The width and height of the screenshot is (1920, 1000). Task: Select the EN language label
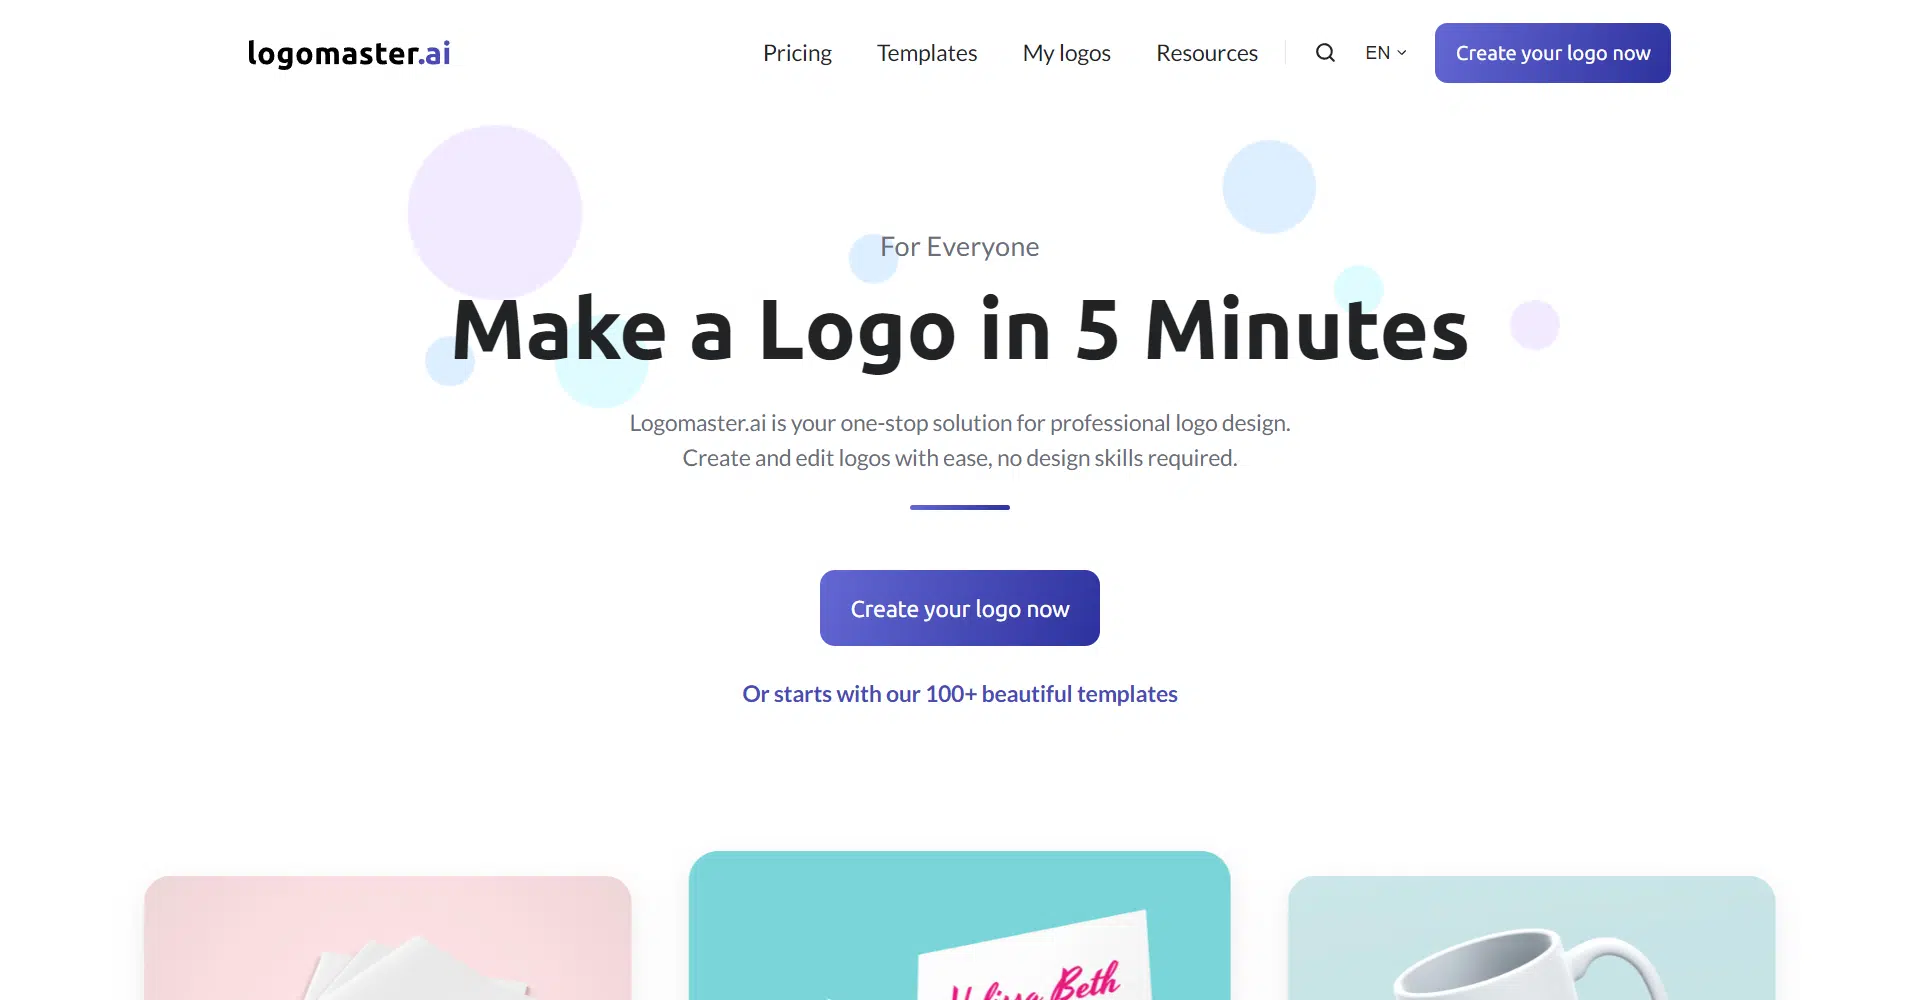click(x=1377, y=53)
